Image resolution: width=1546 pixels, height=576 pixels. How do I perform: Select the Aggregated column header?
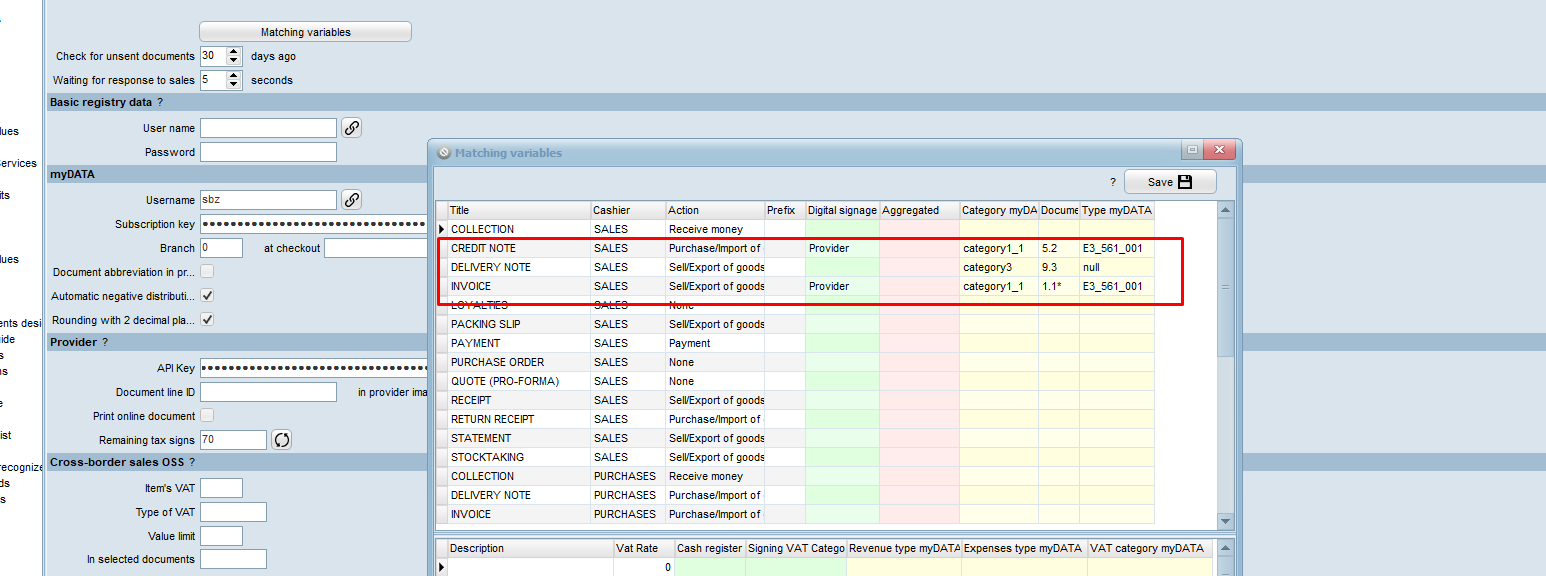[x=919, y=210]
